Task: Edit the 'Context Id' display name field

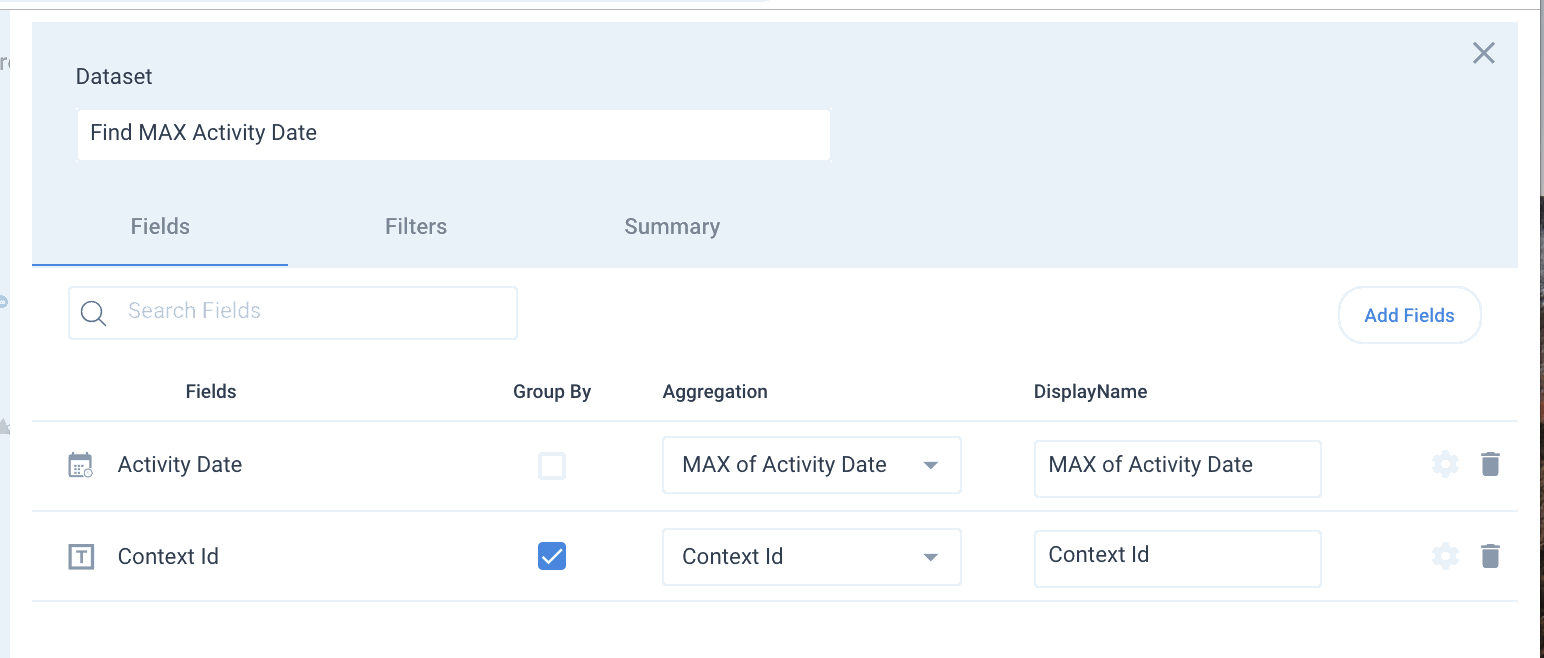Action: point(1177,558)
